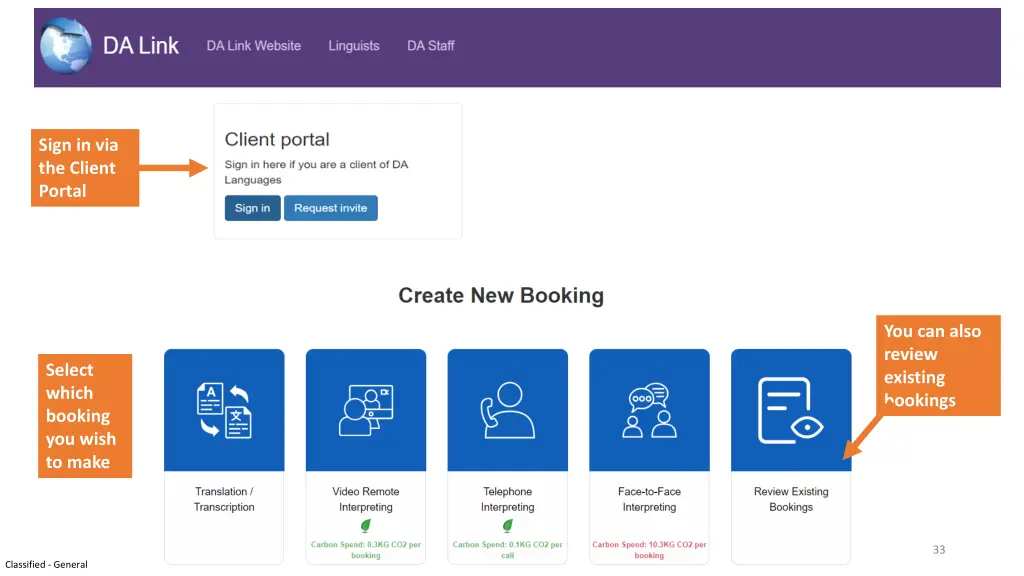The height and width of the screenshot is (576, 1024).
Task: Click the Translation / Transcription label
Action: pos(224,499)
